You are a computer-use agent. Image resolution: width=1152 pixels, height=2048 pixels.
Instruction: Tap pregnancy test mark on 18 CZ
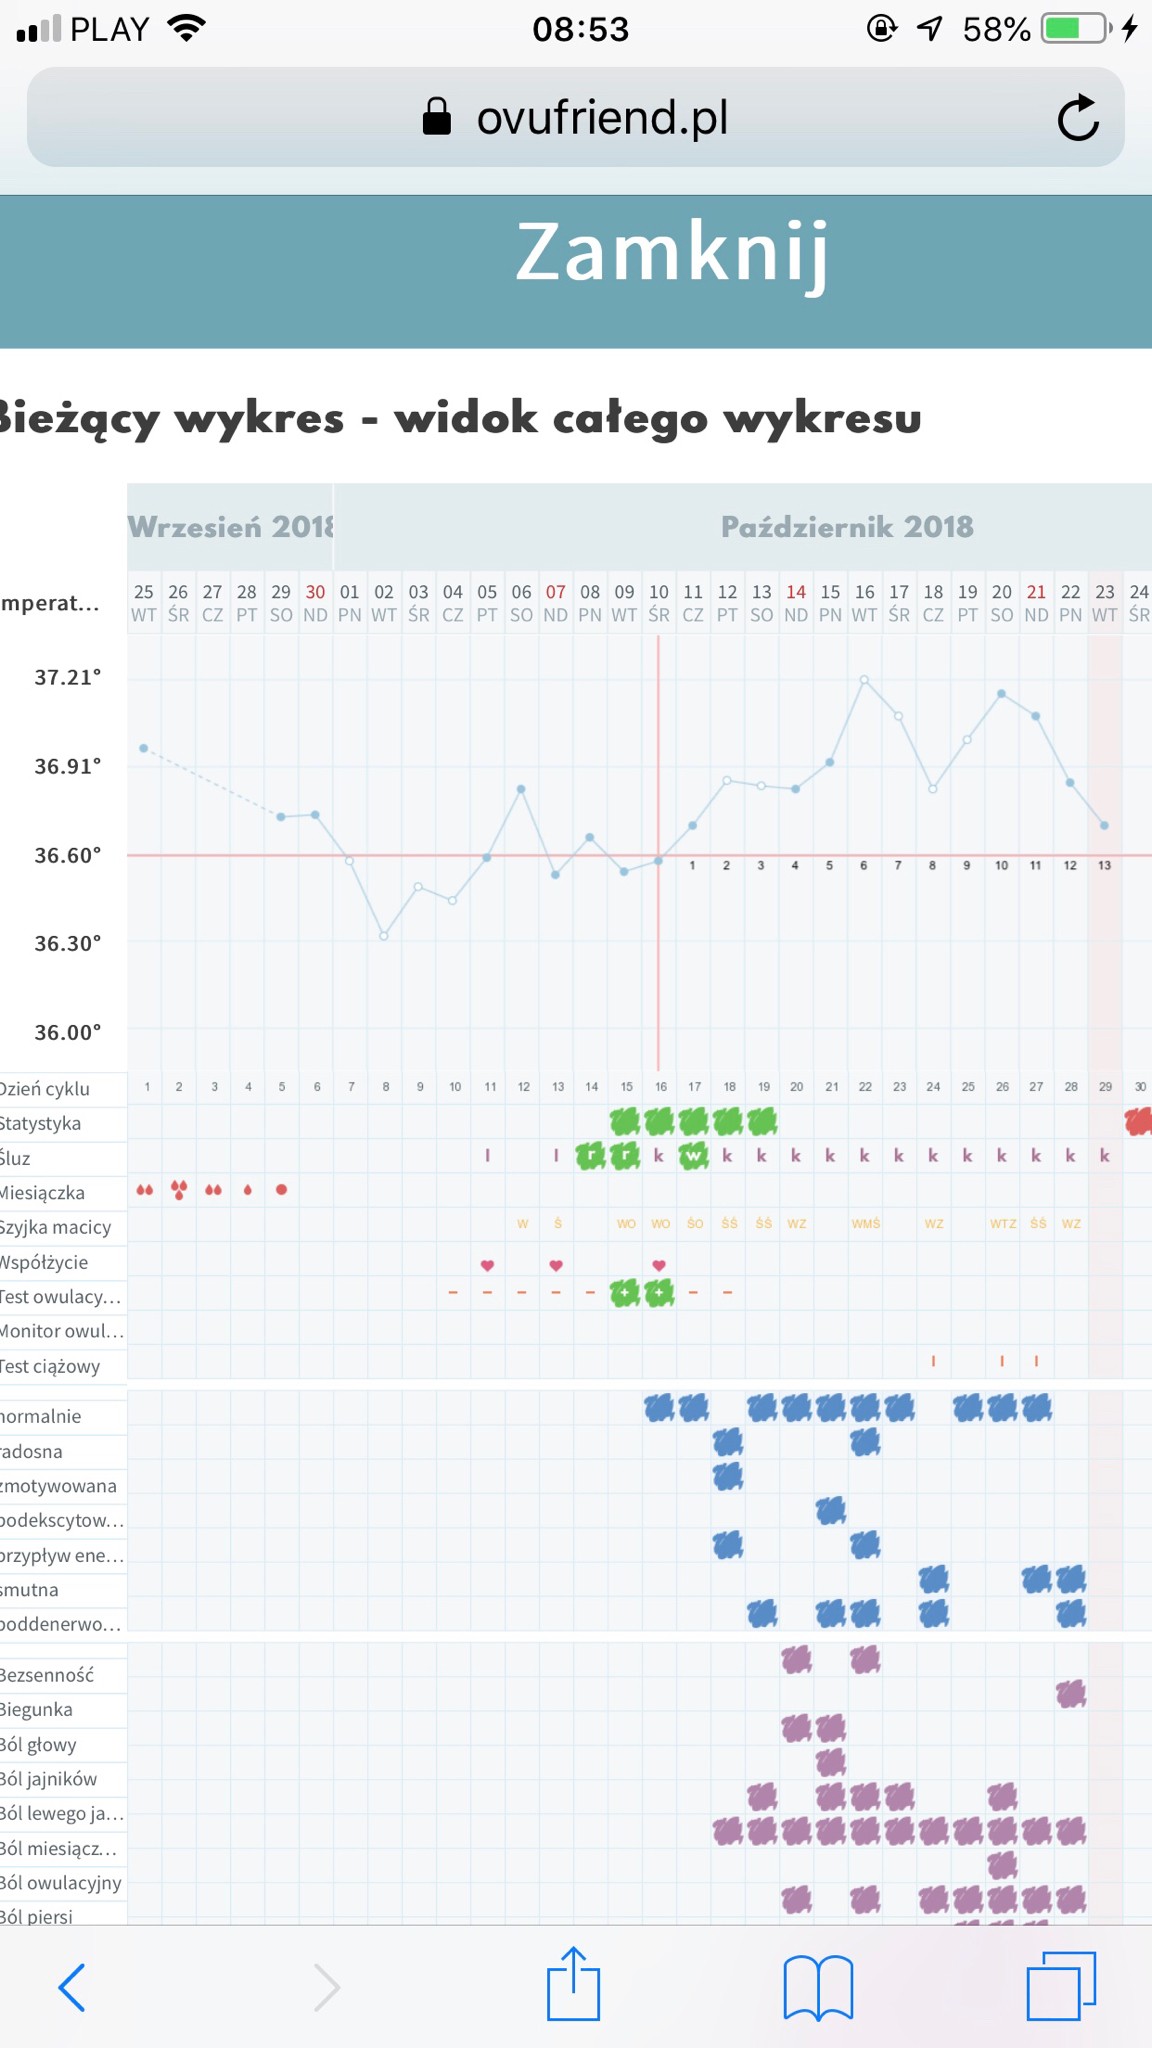coord(933,1361)
